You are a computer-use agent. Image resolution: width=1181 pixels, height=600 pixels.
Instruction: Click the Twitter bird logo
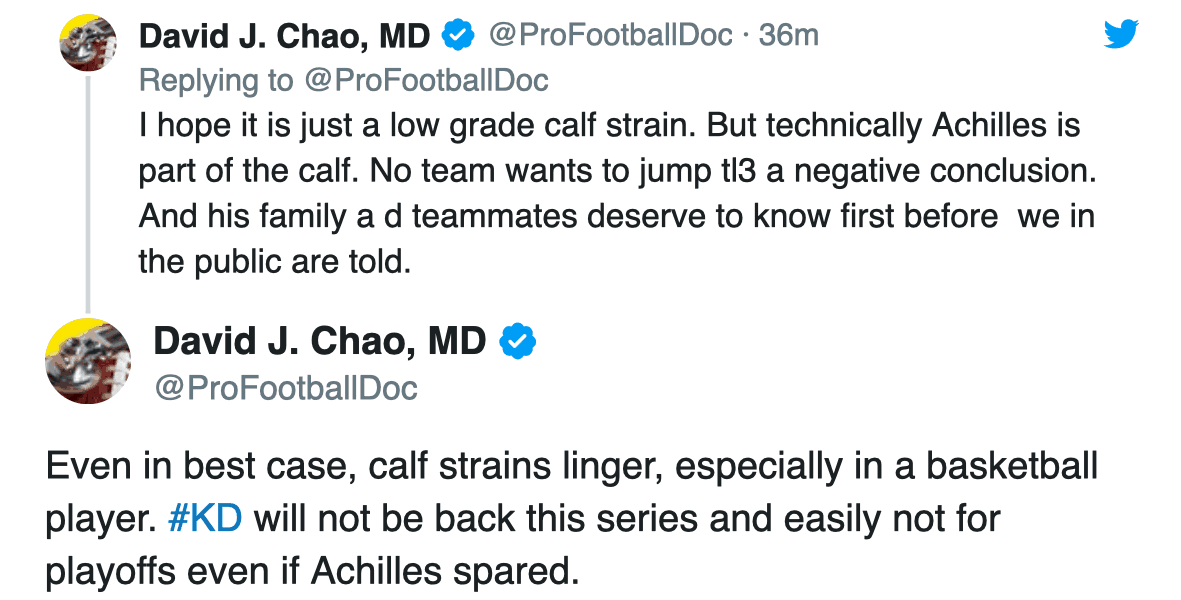(x=1121, y=35)
